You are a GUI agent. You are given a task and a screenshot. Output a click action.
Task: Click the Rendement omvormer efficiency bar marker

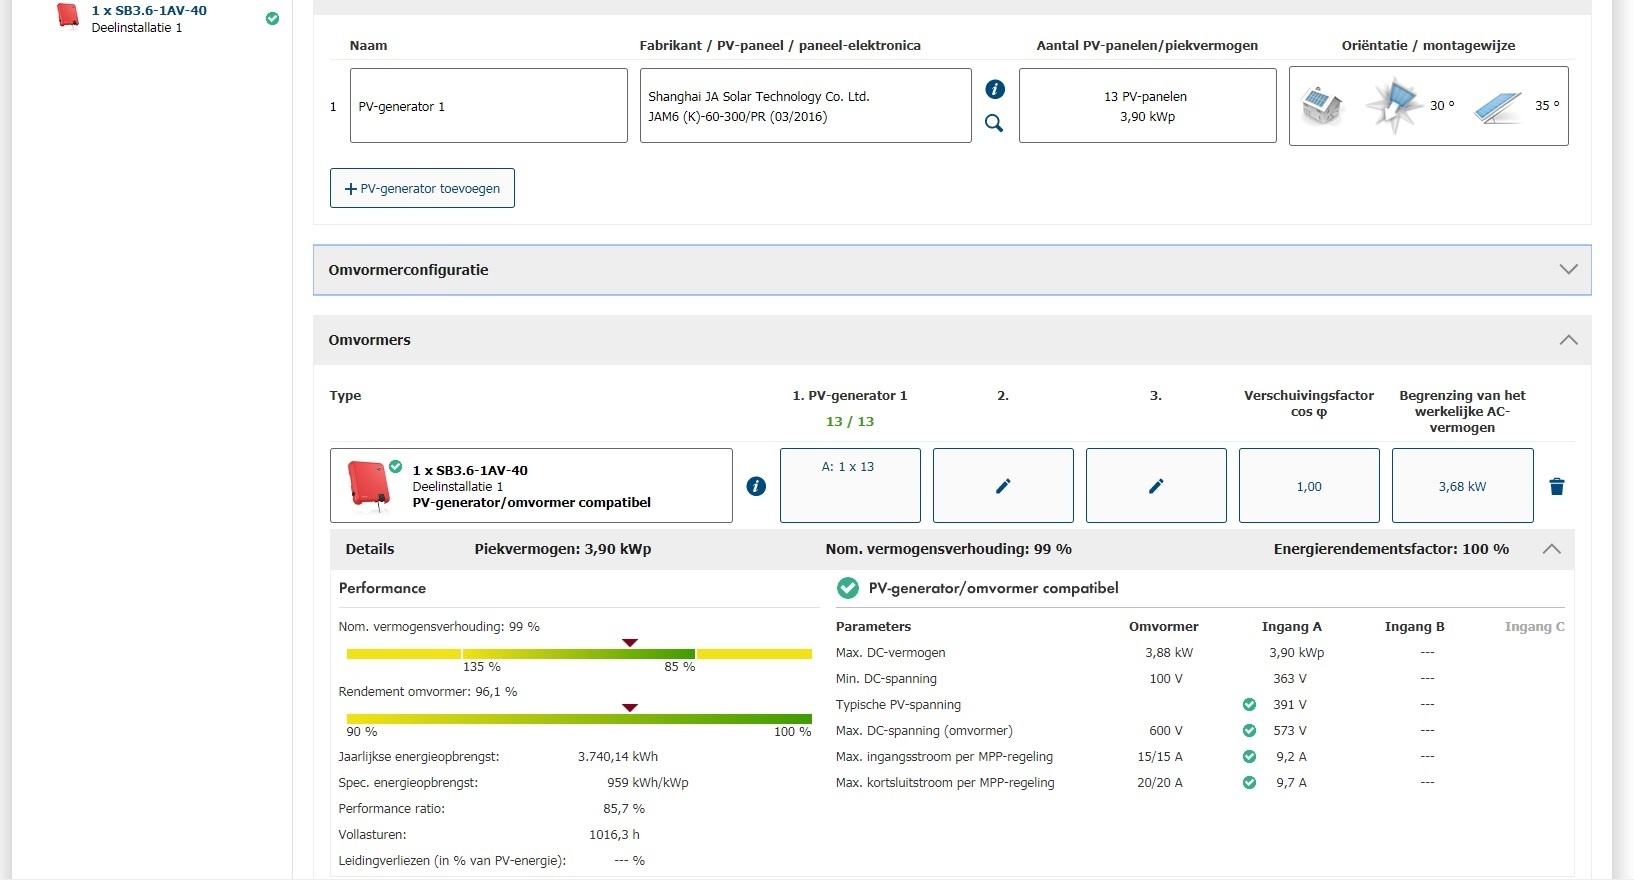pos(629,708)
